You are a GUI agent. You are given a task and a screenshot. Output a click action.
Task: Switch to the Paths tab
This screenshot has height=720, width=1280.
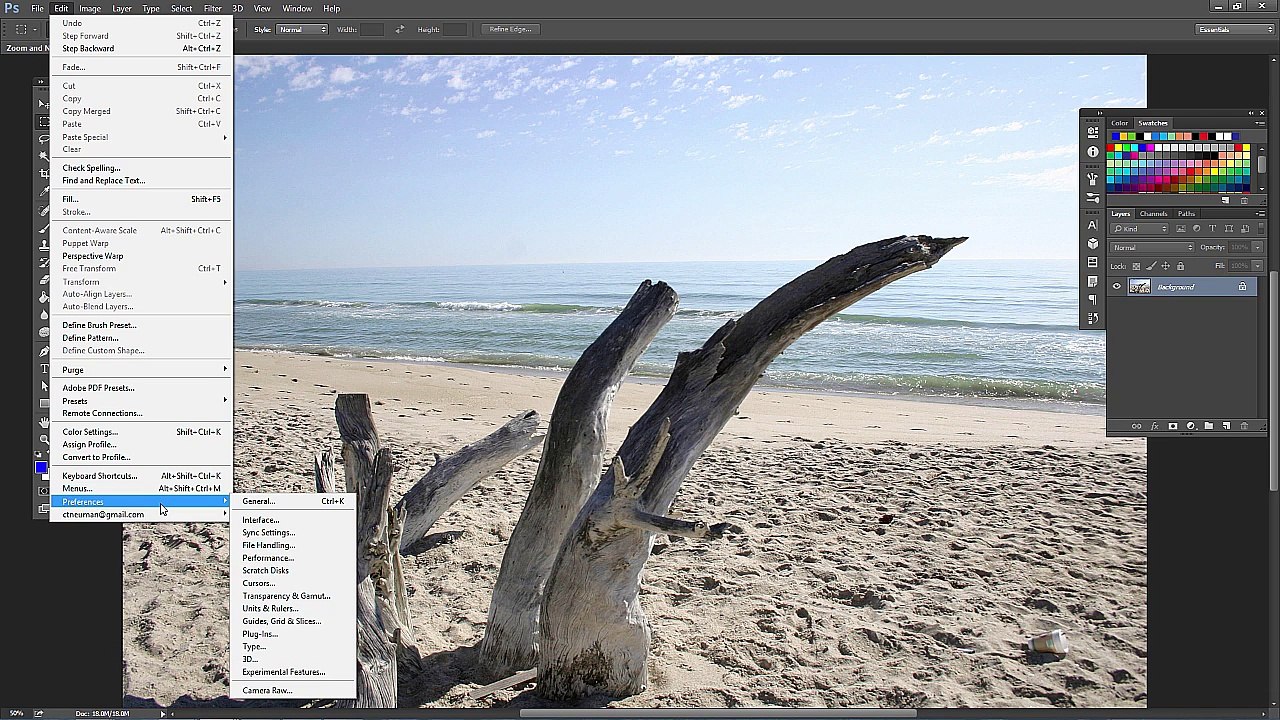click(x=1186, y=213)
